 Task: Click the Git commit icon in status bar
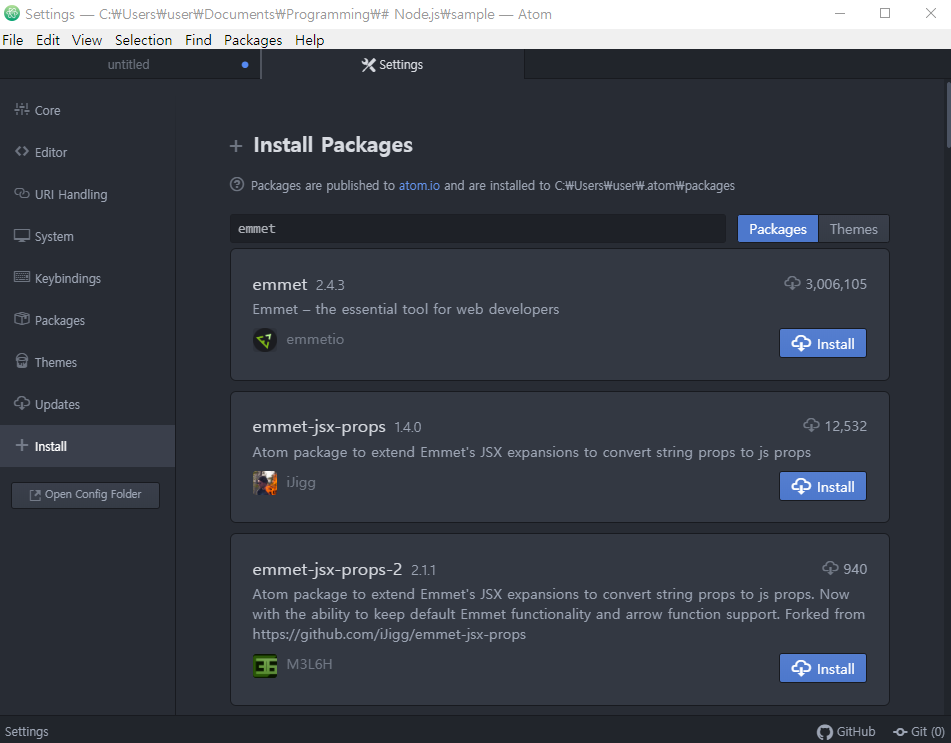(901, 732)
